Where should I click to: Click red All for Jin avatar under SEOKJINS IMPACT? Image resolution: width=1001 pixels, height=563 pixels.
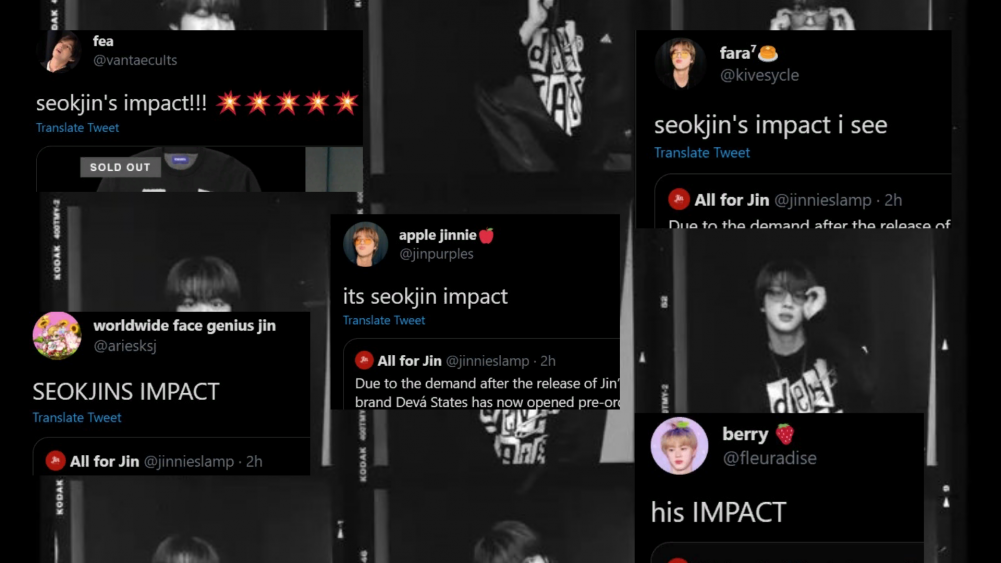coord(56,460)
